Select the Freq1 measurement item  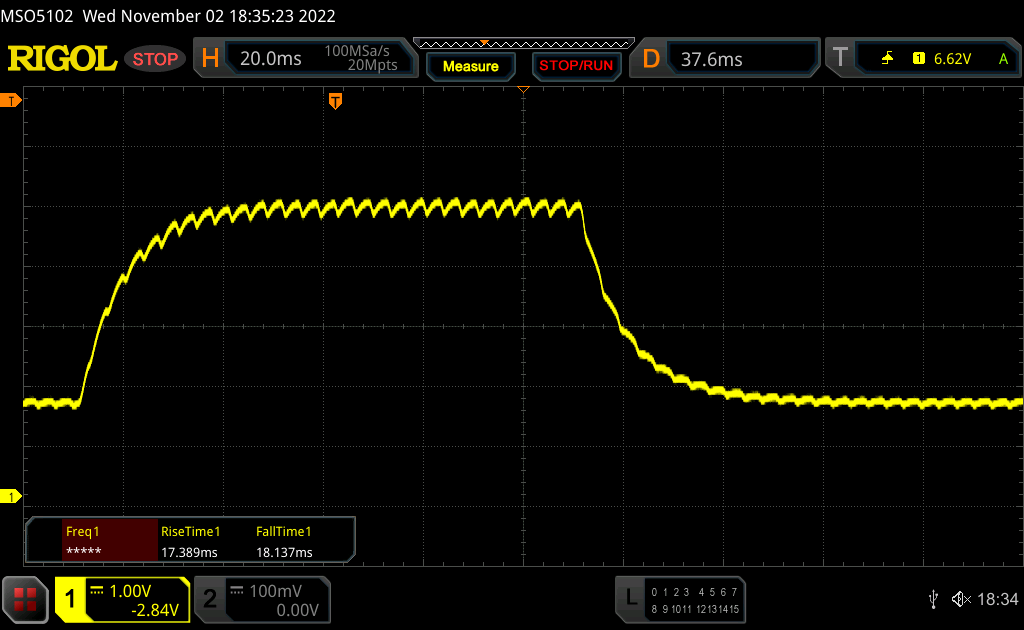click(91, 542)
